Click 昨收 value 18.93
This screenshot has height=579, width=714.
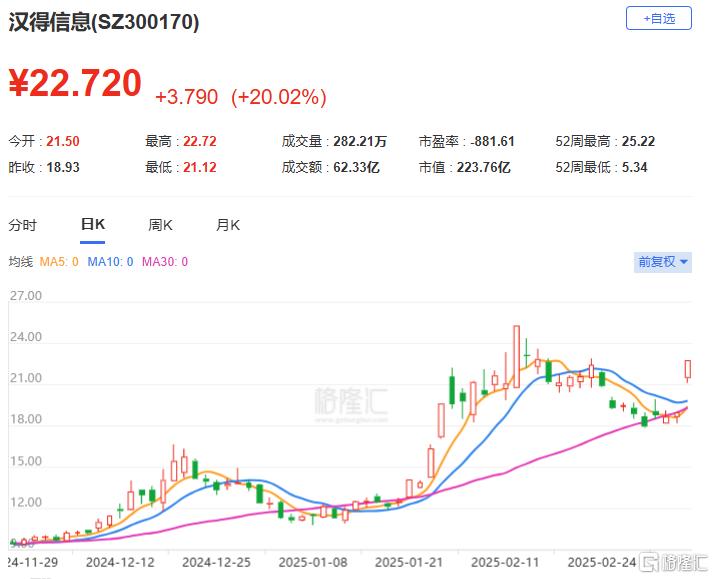(x=63, y=167)
